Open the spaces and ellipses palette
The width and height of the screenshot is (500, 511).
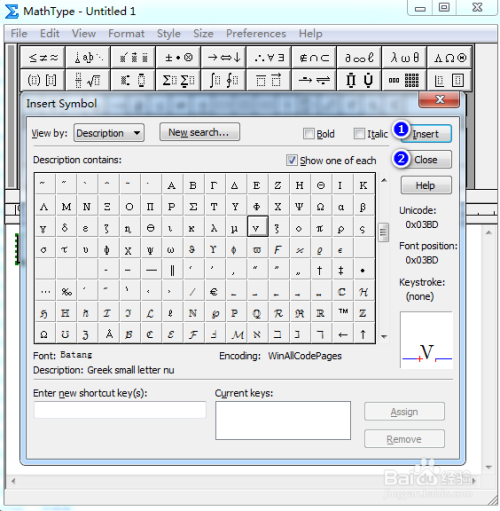coord(88,58)
